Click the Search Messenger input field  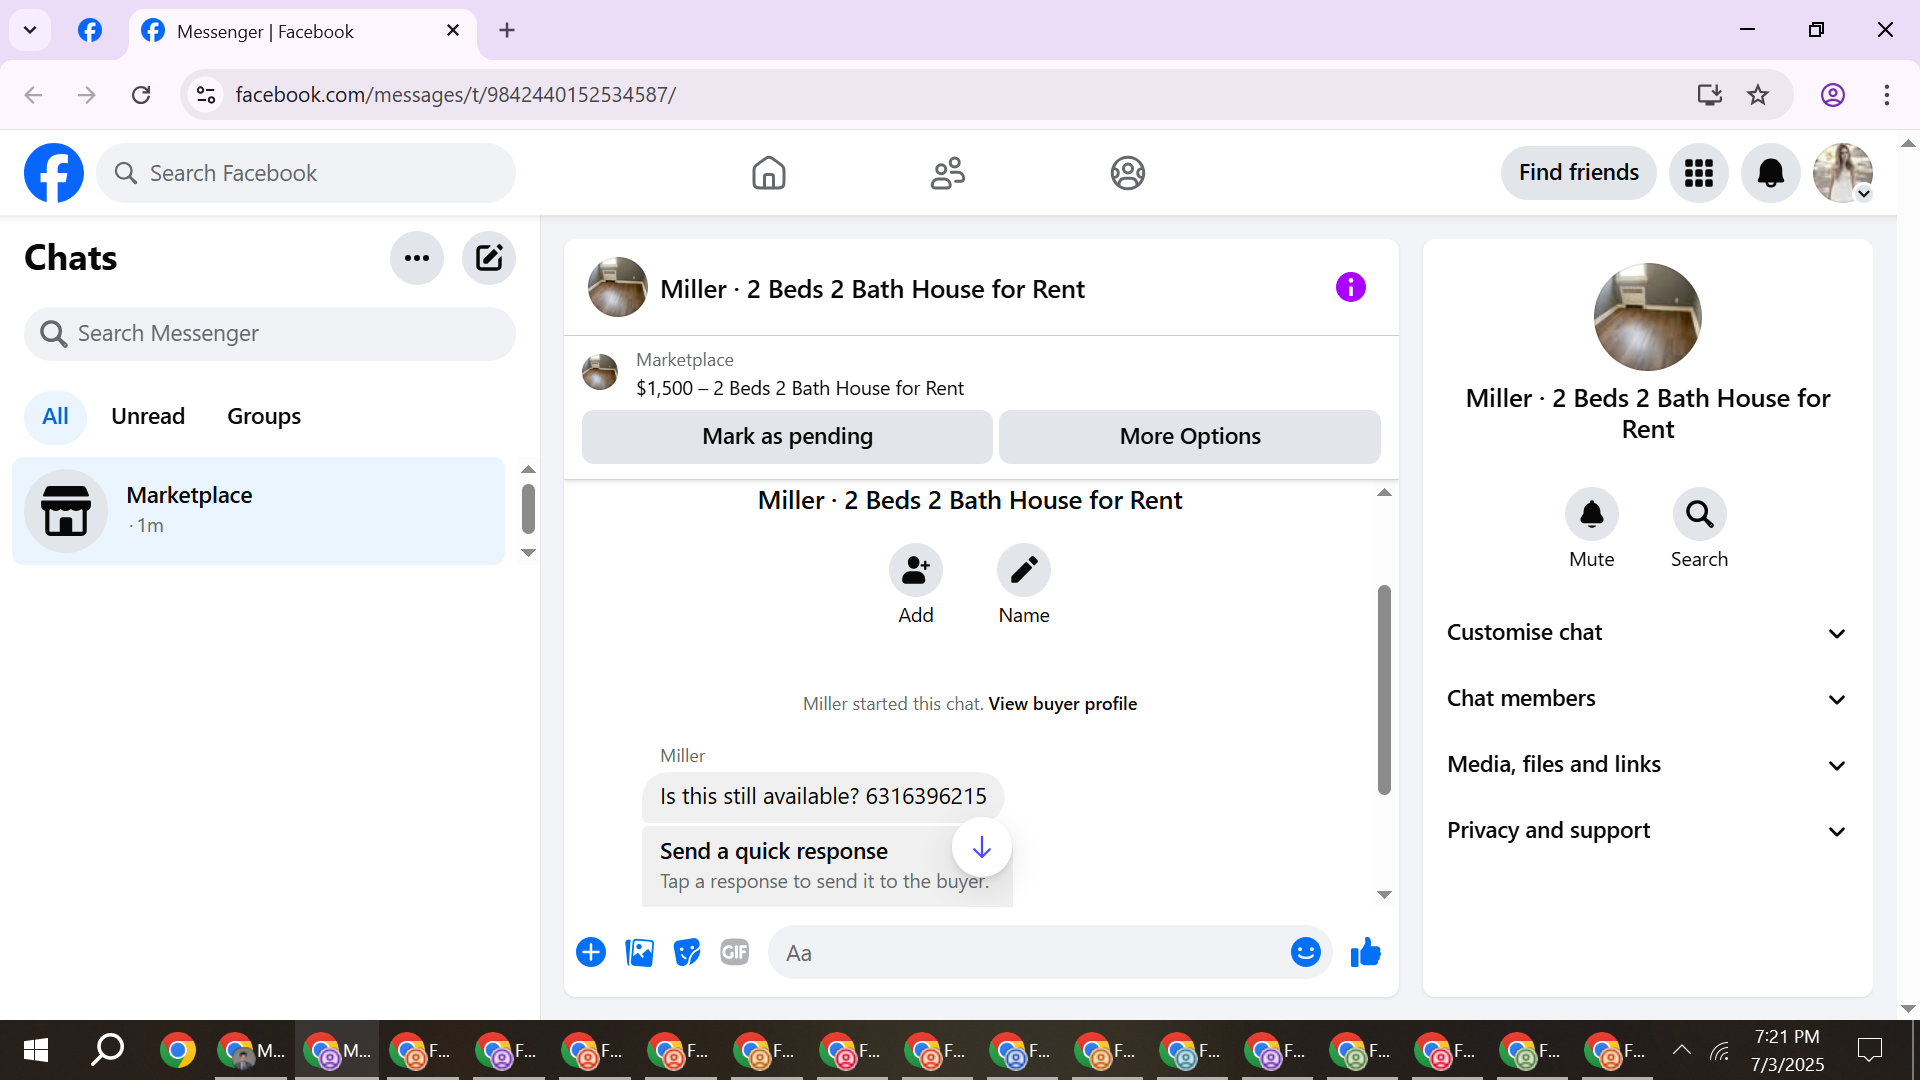click(x=270, y=334)
